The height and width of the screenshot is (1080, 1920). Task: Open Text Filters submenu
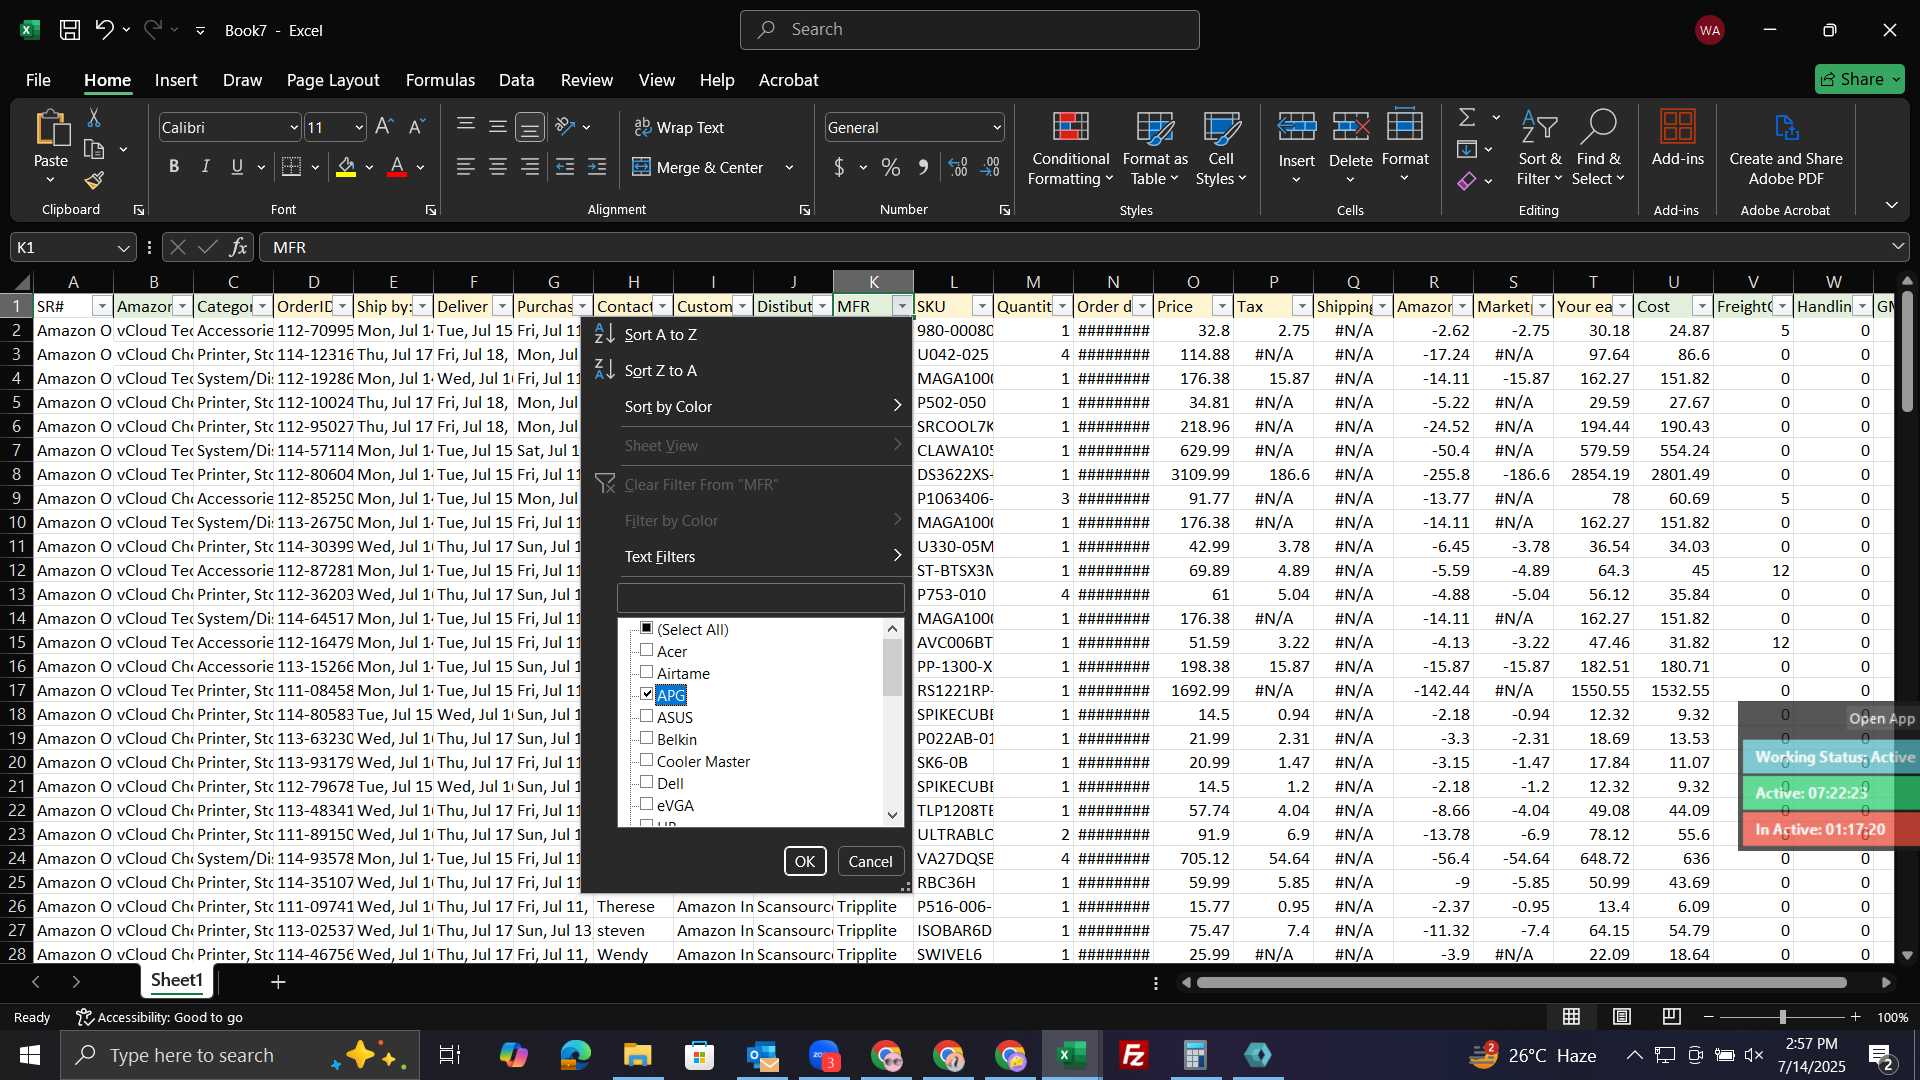746,557
